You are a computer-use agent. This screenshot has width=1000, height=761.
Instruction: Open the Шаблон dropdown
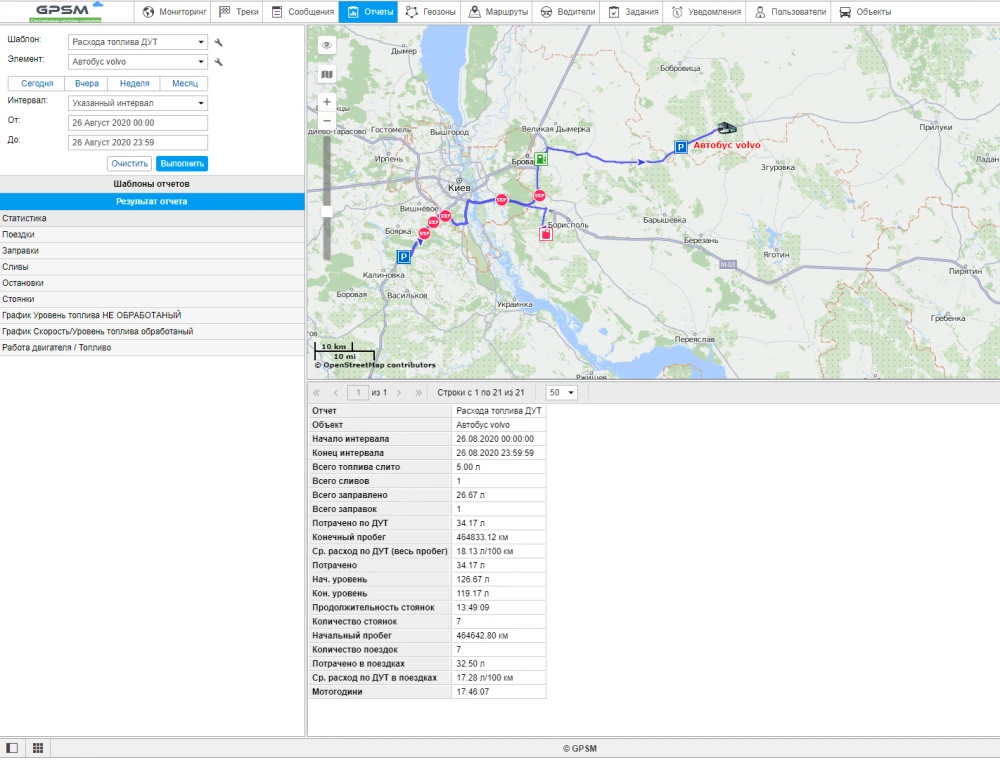(138, 42)
